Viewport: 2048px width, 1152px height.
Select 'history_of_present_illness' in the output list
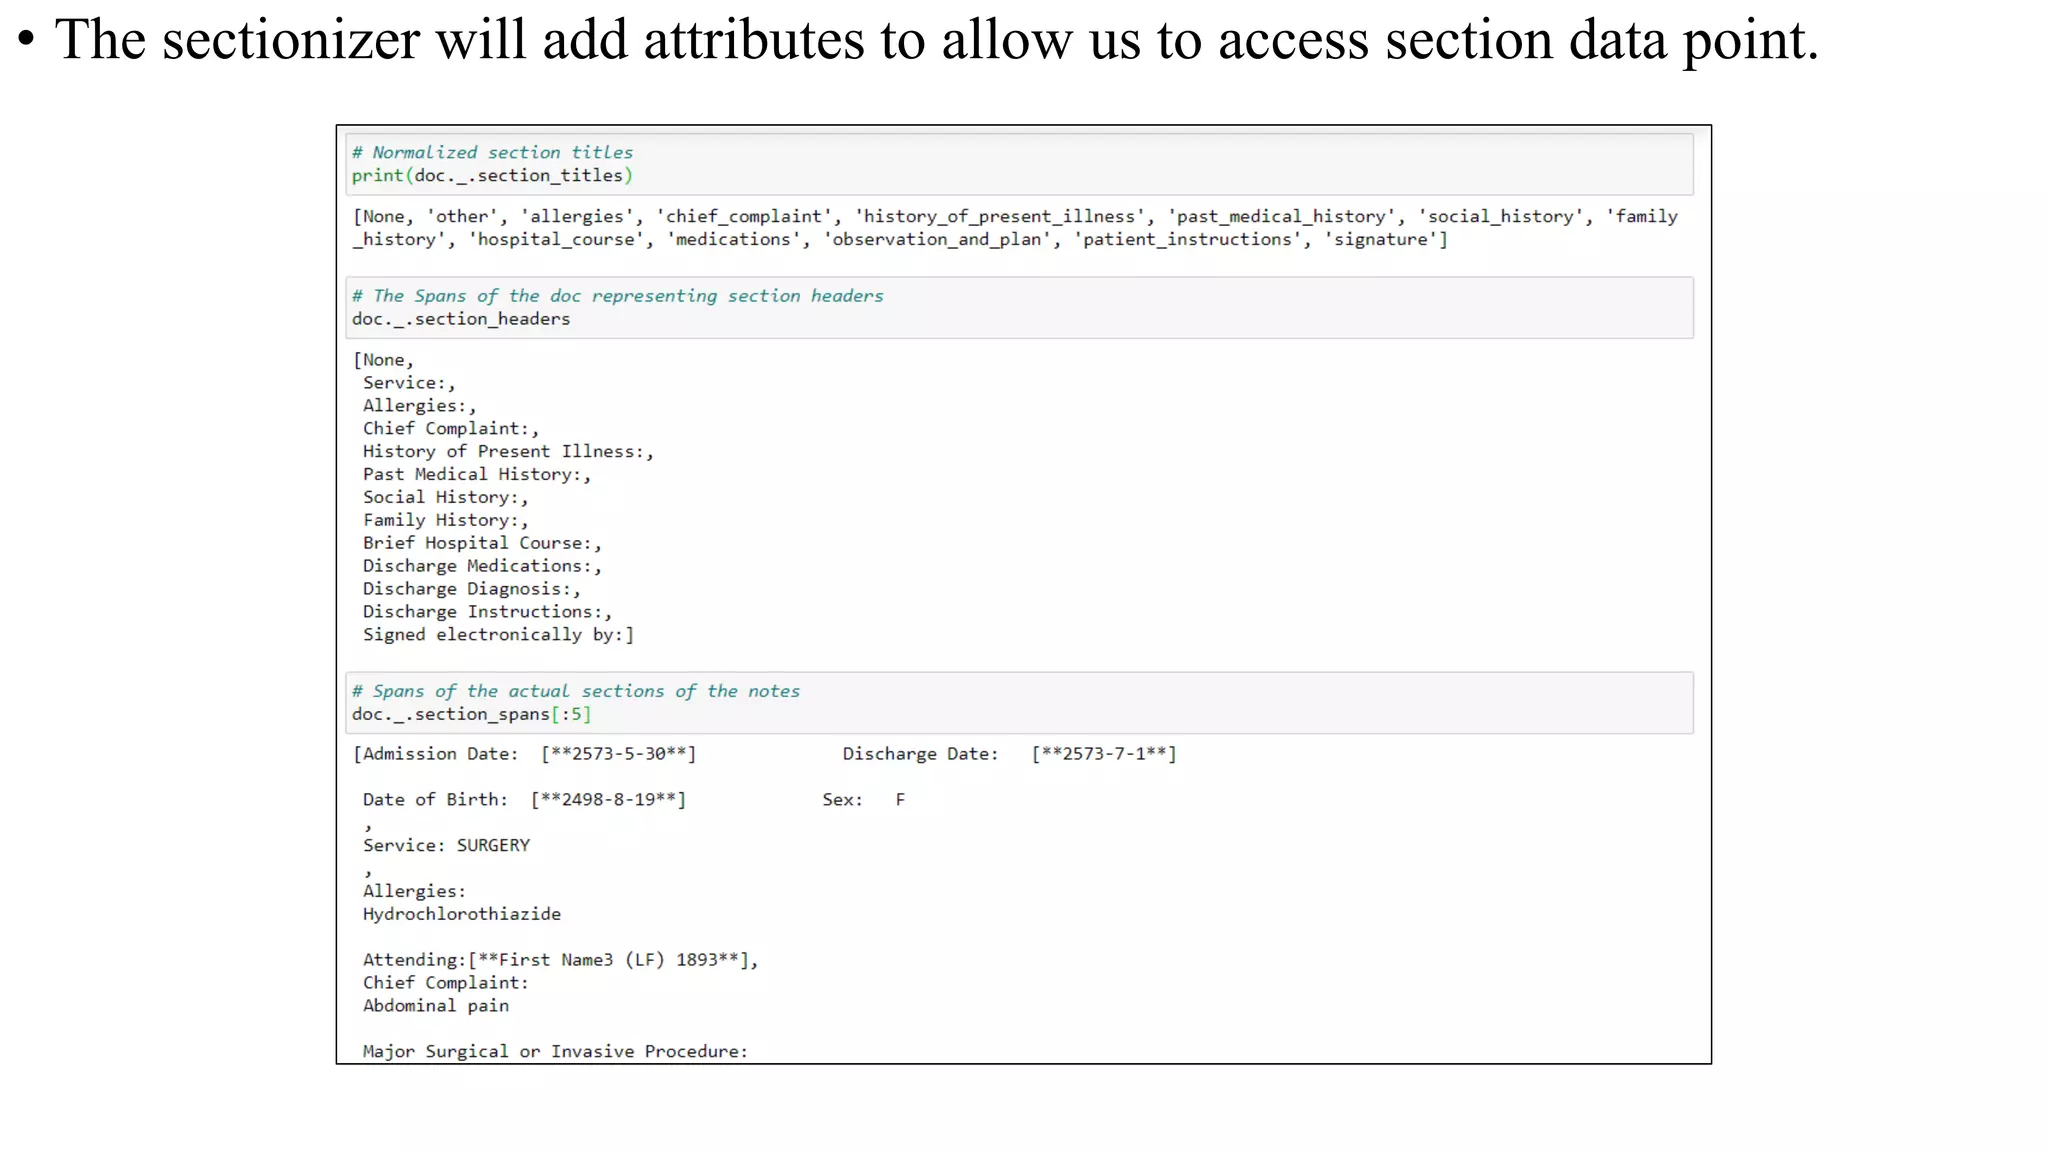click(x=1000, y=216)
